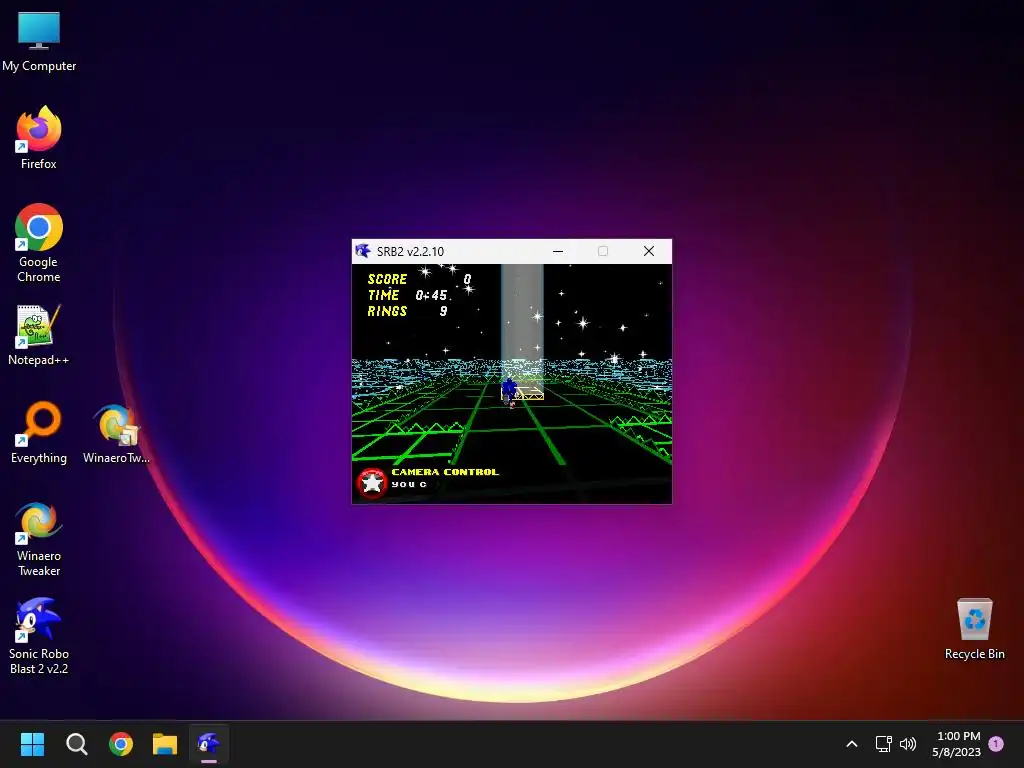This screenshot has width=1024, height=768.
Task: Select the WinaeroTw... desktop icon
Action: pos(116,433)
